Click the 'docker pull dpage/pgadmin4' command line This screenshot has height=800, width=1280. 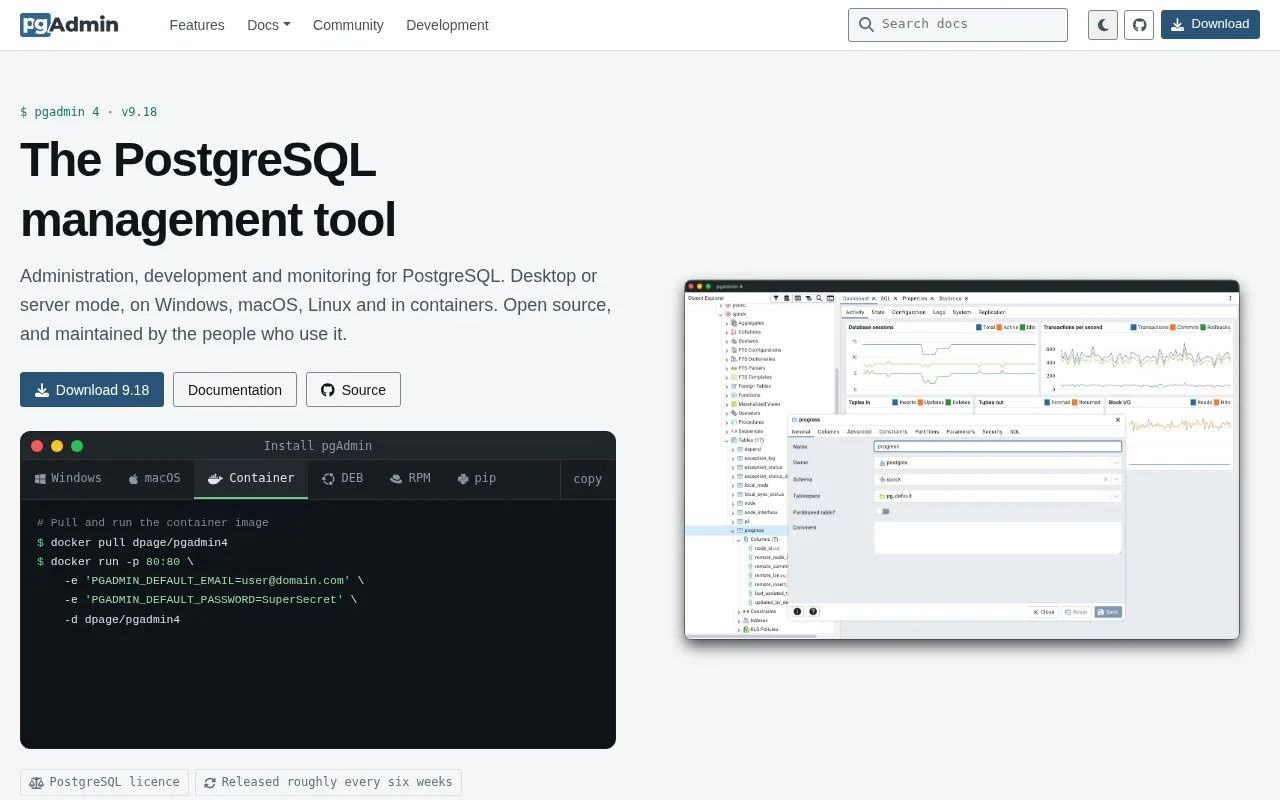132,542
